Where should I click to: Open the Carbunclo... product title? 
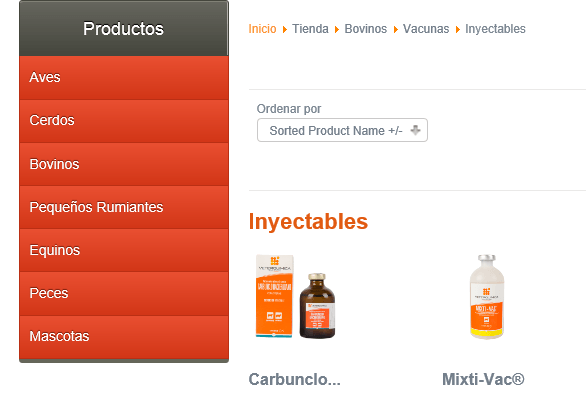pos(294,379)
